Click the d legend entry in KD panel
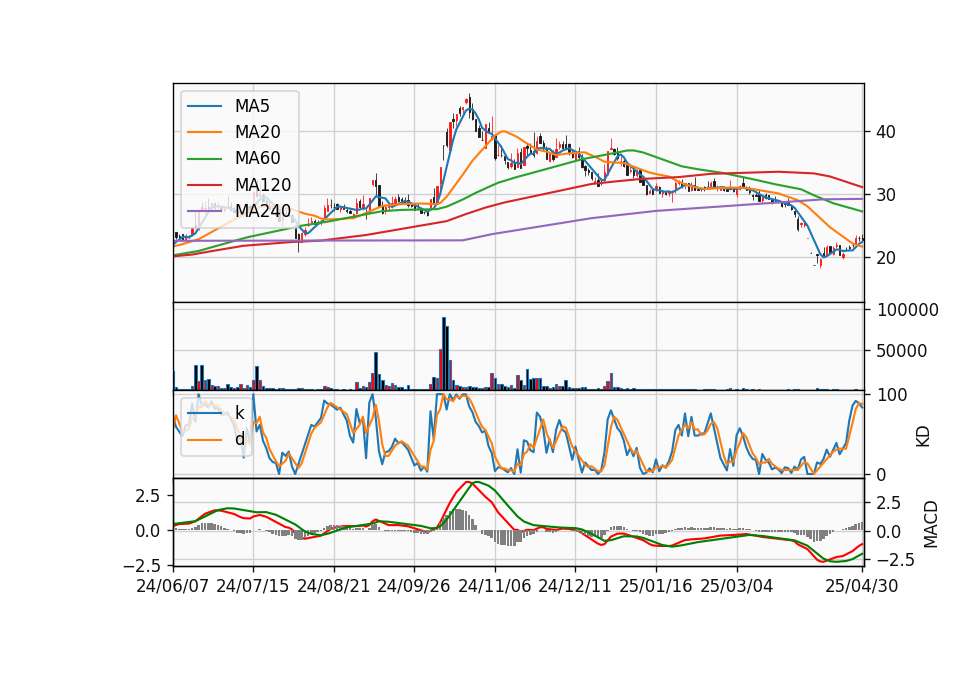 click(x=239, y=439)
